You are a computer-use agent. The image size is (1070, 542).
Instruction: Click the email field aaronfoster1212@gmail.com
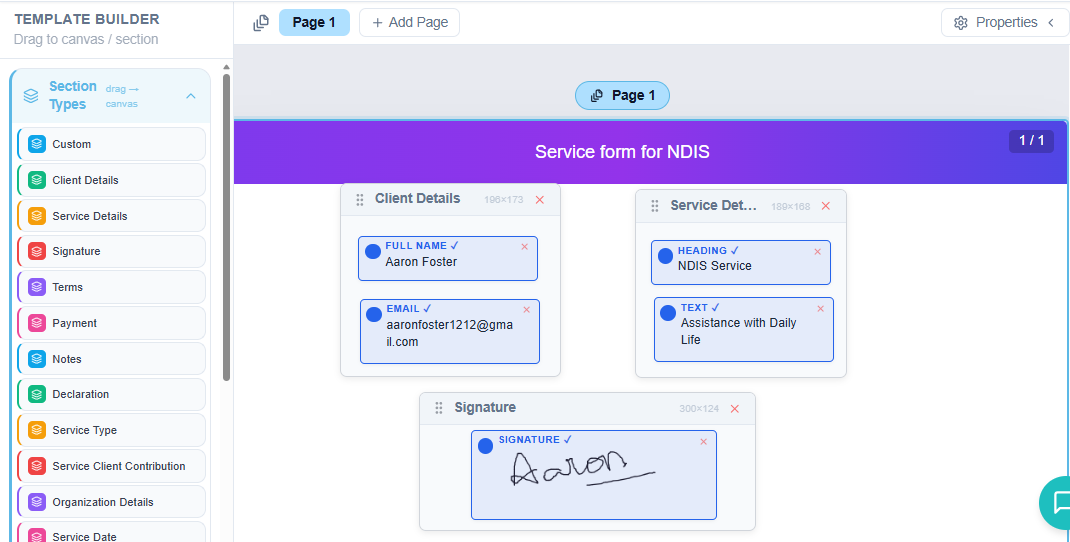pyautogui.click(x=450, y=332)
